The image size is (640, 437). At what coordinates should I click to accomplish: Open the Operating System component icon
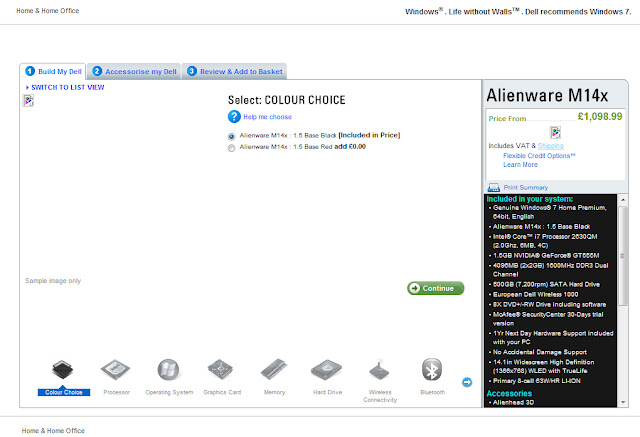pos(168,370)
